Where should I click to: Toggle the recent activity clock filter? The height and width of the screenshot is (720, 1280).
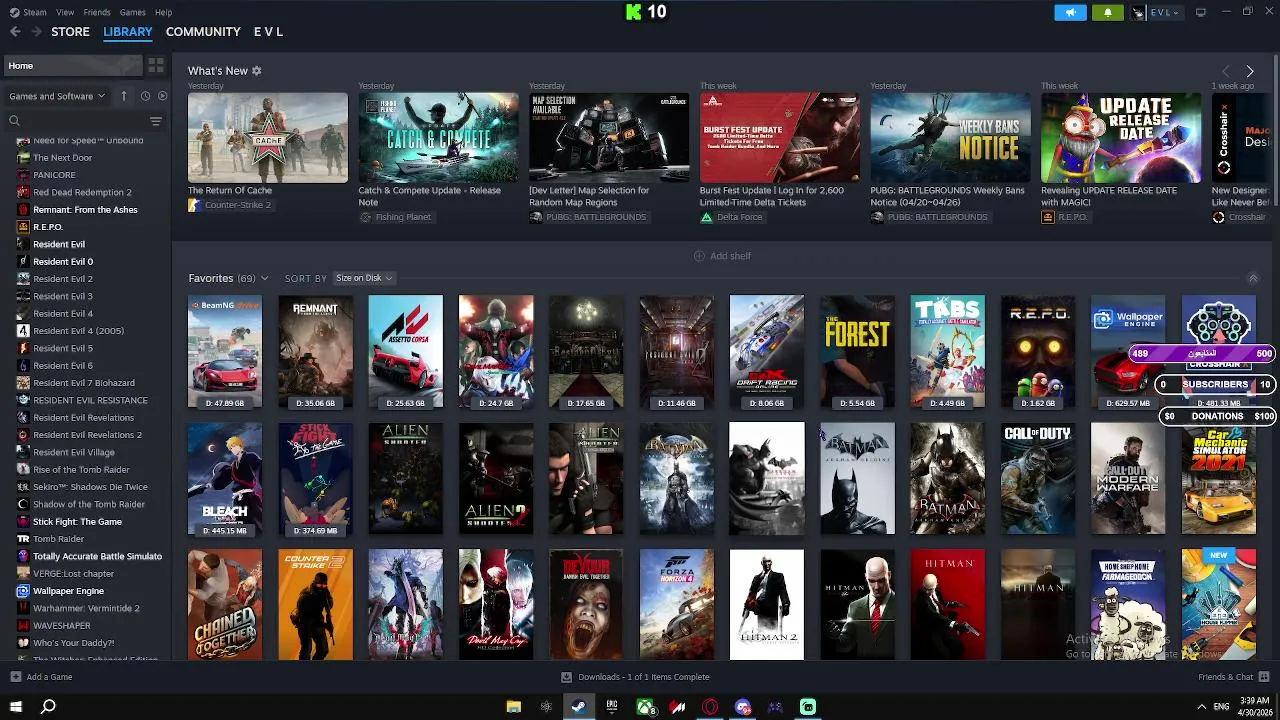(145, 96)
